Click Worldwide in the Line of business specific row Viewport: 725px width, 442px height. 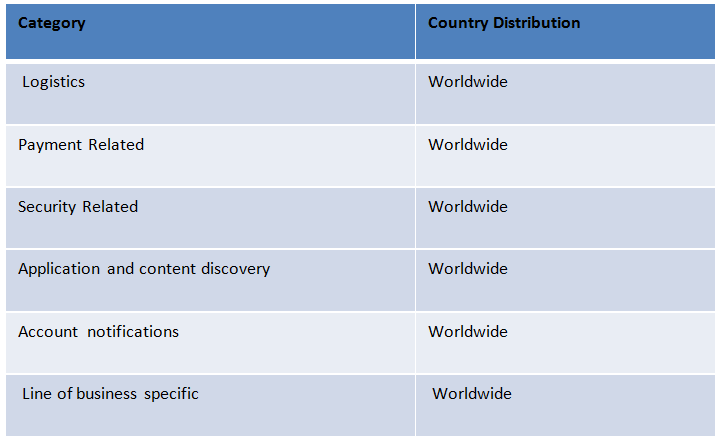472,393
